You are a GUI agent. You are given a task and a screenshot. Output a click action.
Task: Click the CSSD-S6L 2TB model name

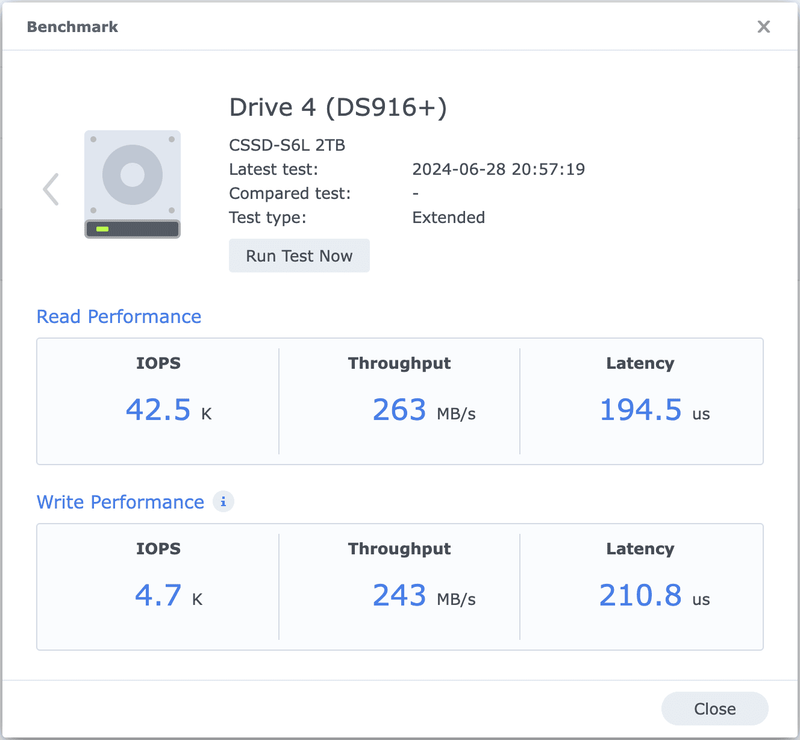[287, 145]
